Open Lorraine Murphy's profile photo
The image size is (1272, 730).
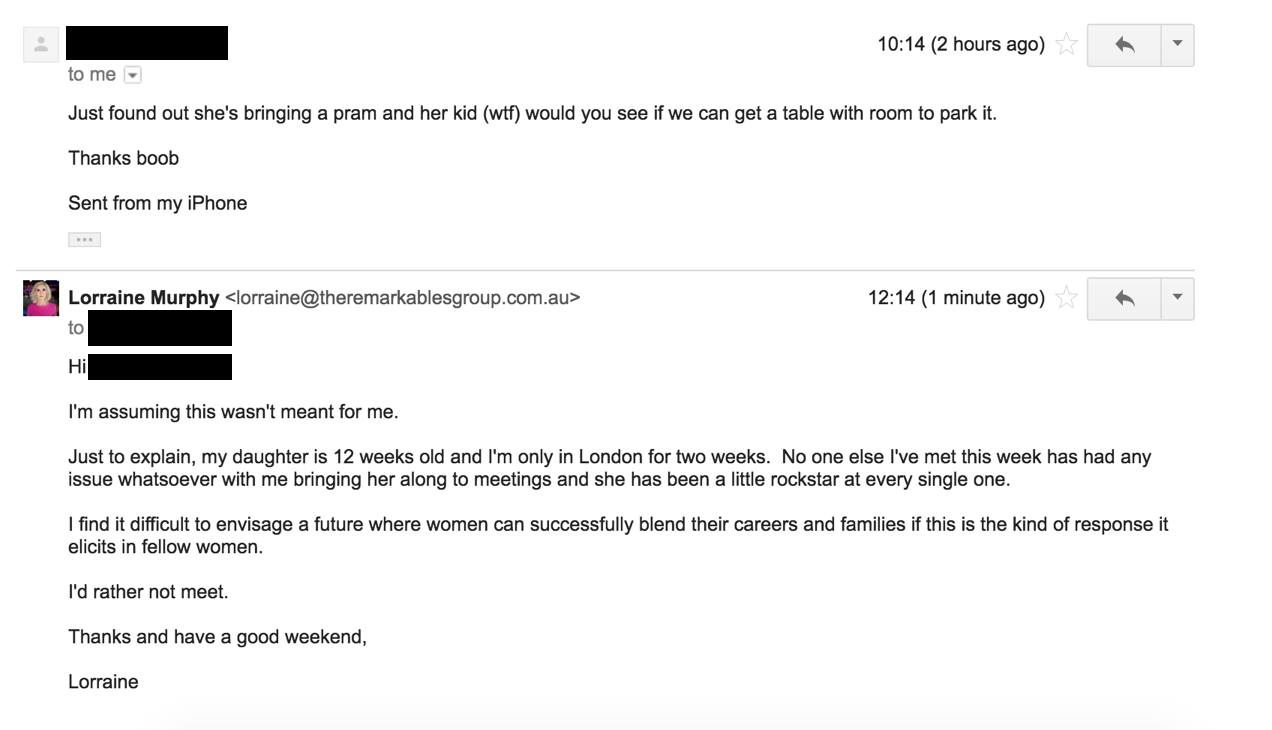[41, 298]
